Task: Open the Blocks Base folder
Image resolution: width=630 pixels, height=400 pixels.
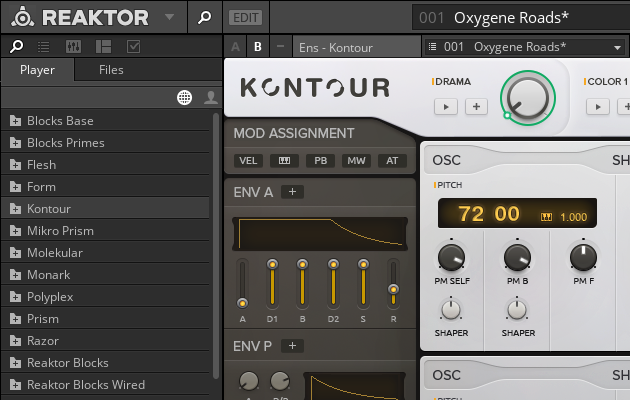Action: coord(105,120)
